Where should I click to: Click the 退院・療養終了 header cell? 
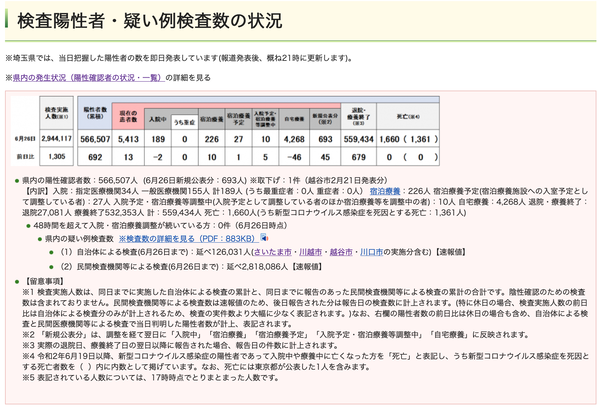(359, 116)
